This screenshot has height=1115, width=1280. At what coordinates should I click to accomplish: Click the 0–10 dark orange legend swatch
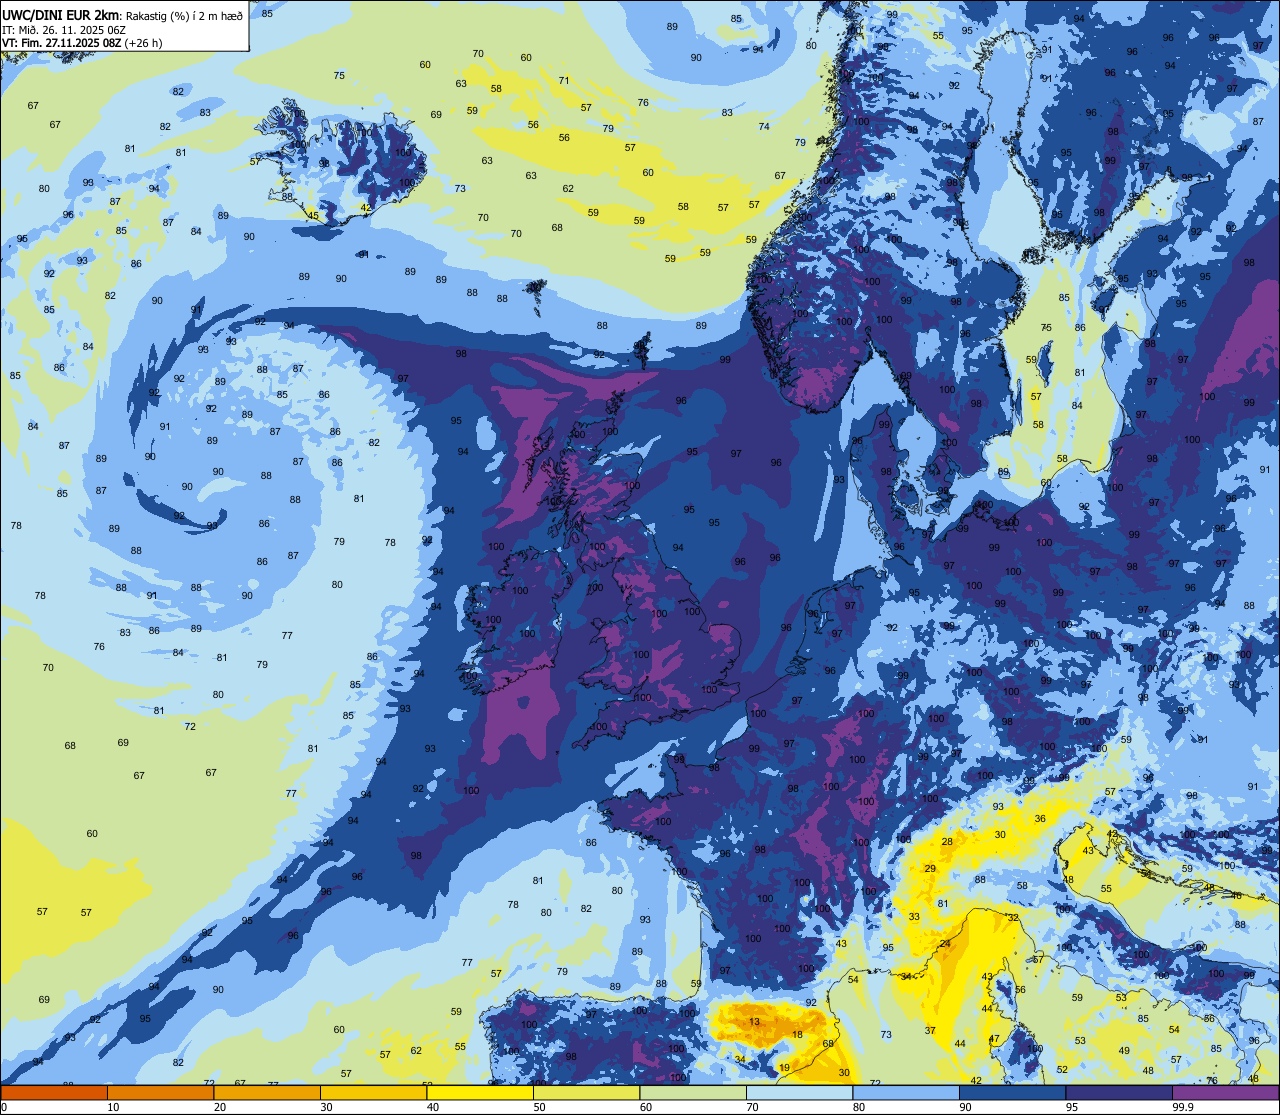coord(54,1092)
